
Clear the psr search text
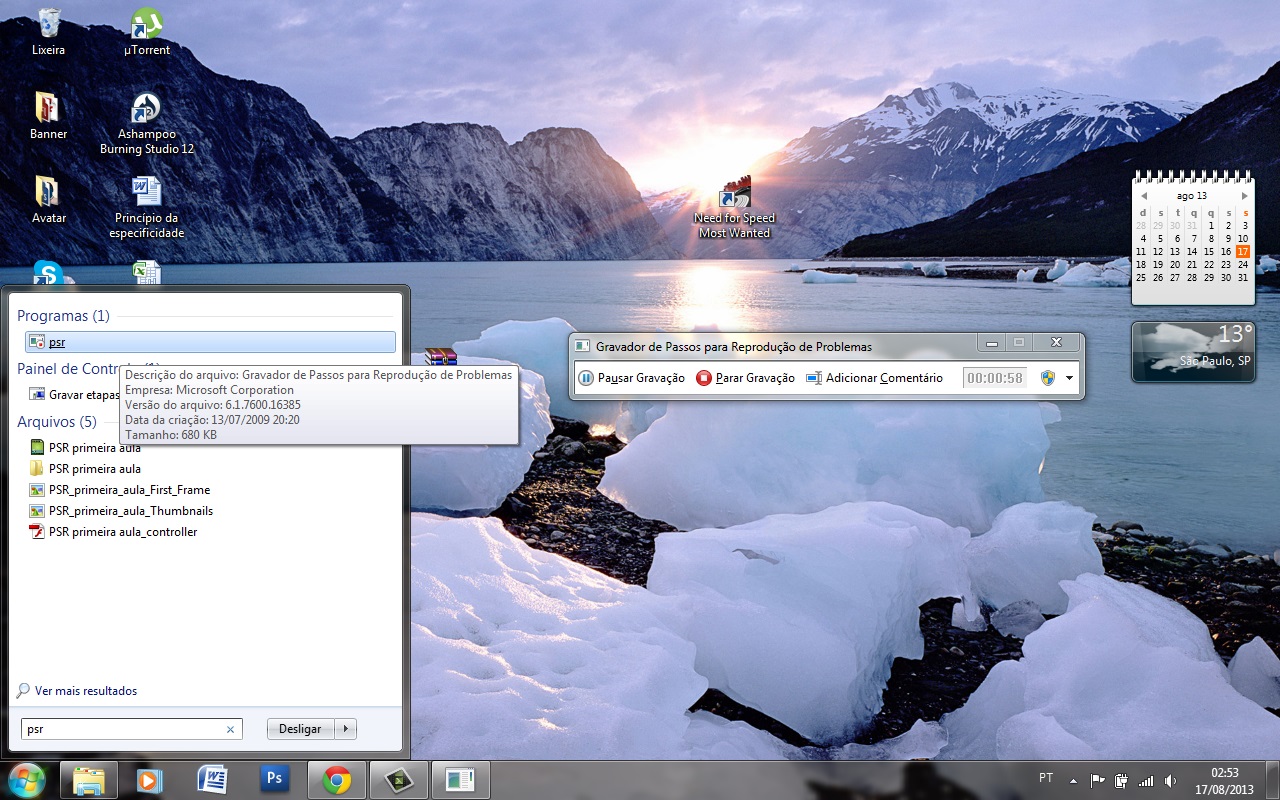pos(230,729)
